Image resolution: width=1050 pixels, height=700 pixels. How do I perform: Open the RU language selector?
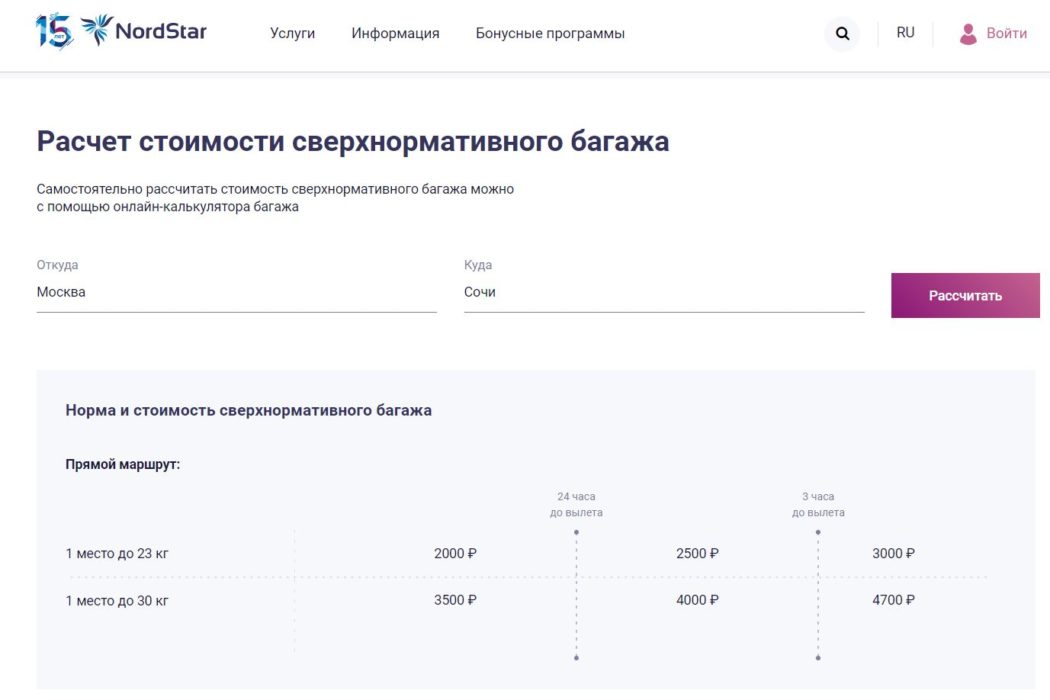905,32
